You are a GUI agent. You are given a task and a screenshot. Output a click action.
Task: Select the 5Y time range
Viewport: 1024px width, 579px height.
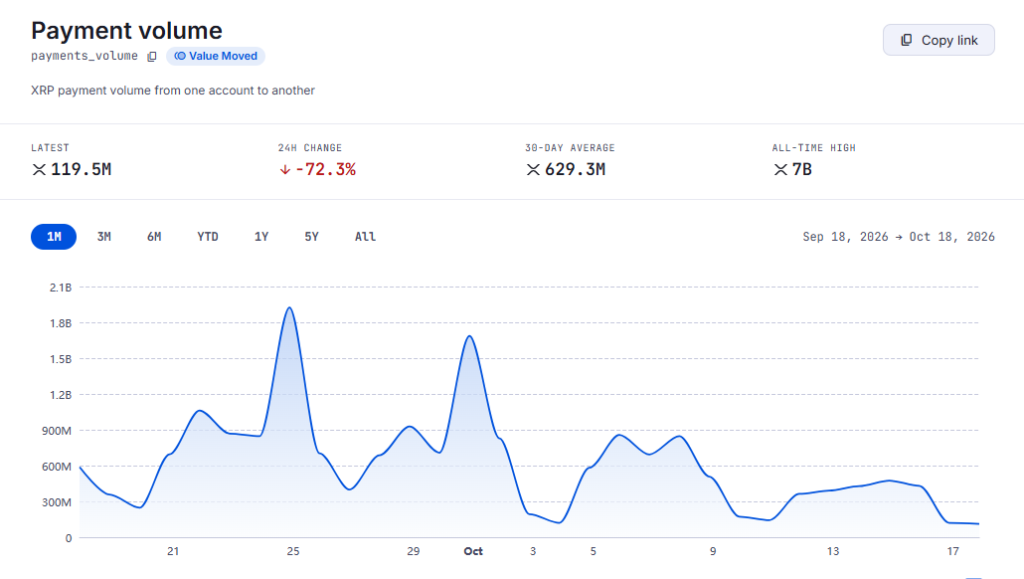click(312, 236)
